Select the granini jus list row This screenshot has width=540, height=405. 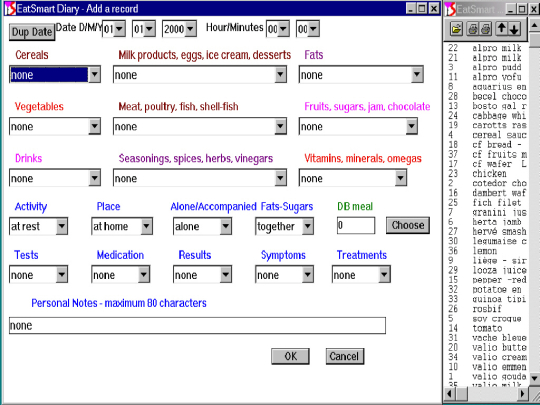point(486,212)
